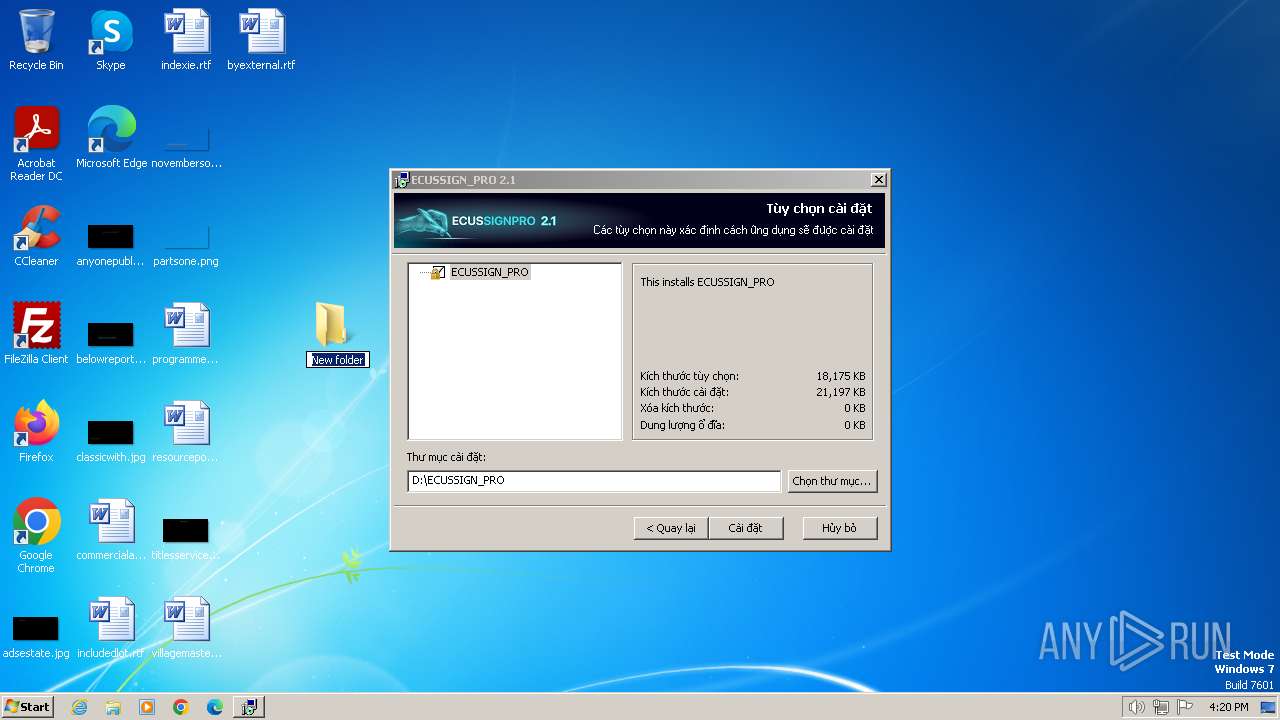
Task: Click the Chọn thư mục browse button
Action: pyautogui.click(x=832, y=481)
